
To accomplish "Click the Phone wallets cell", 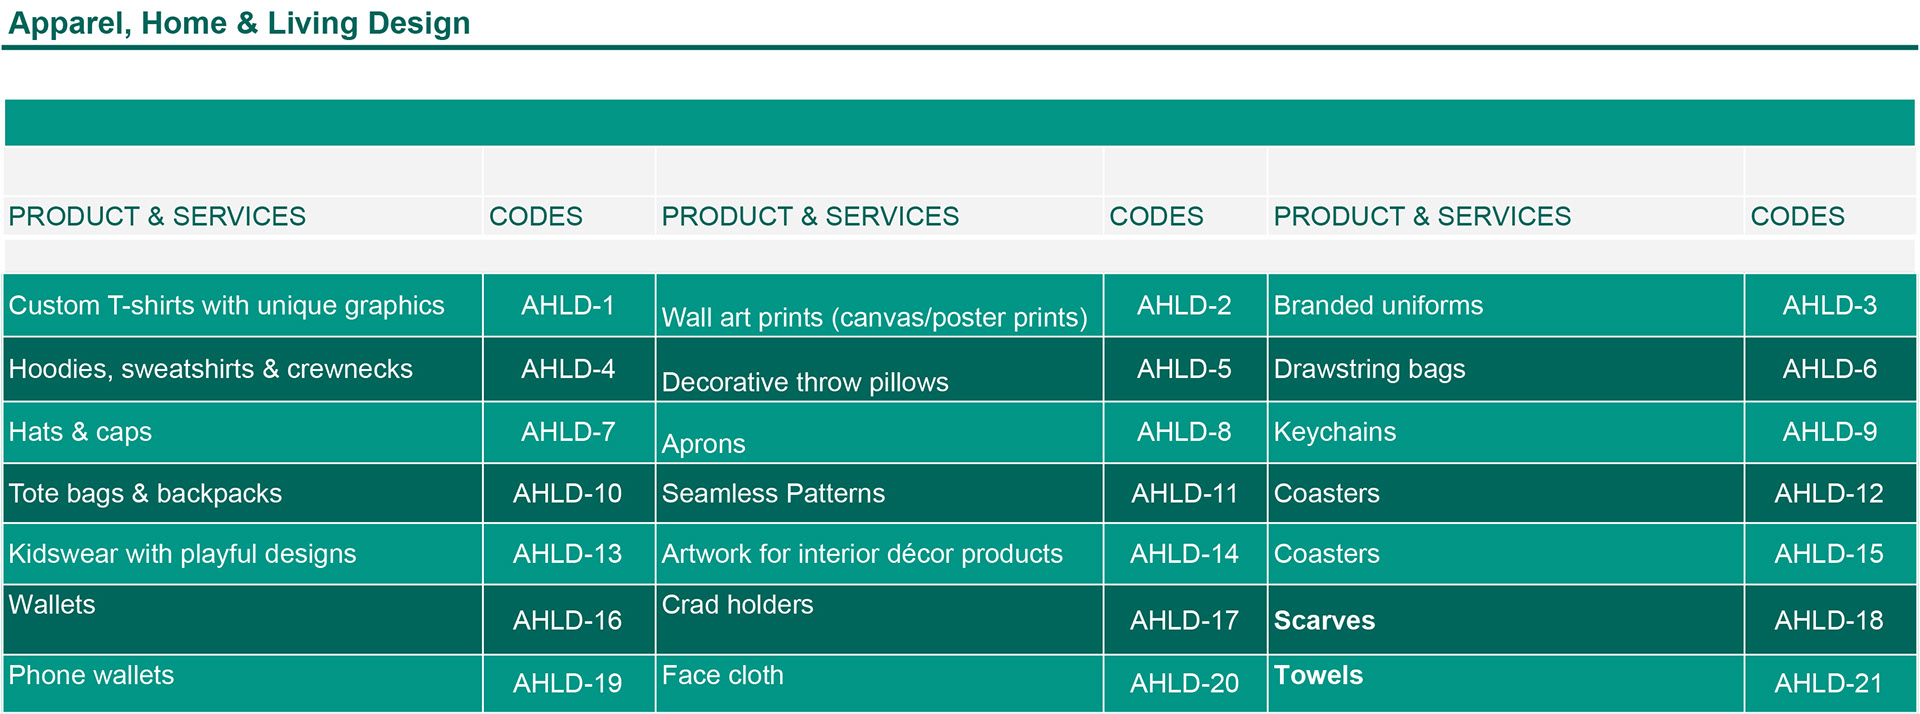I will (91, 676).
